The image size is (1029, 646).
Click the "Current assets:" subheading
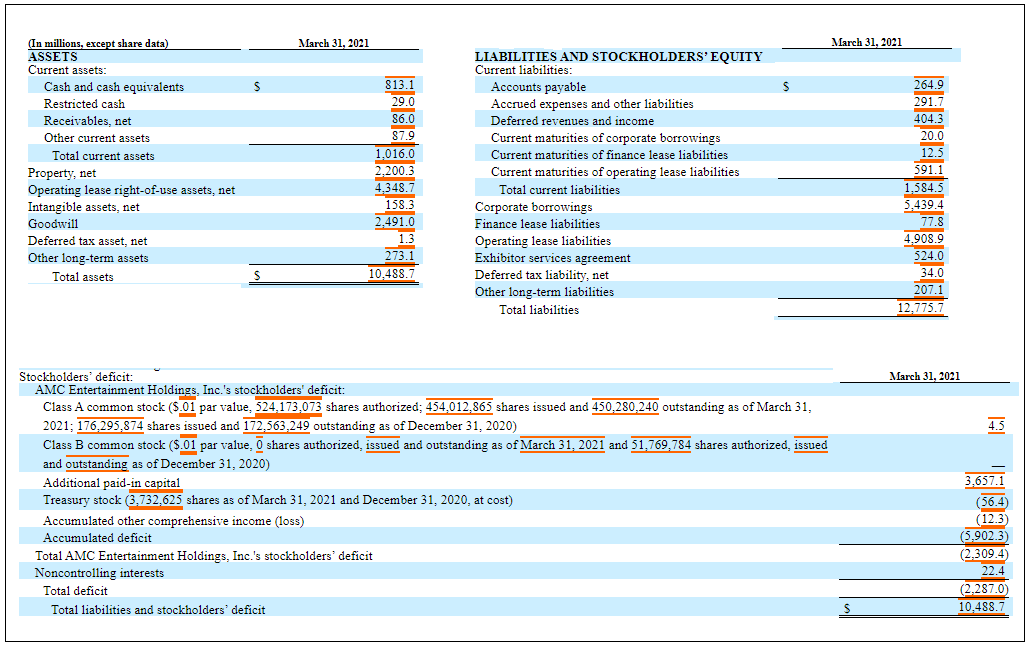(x=67, y=70)
